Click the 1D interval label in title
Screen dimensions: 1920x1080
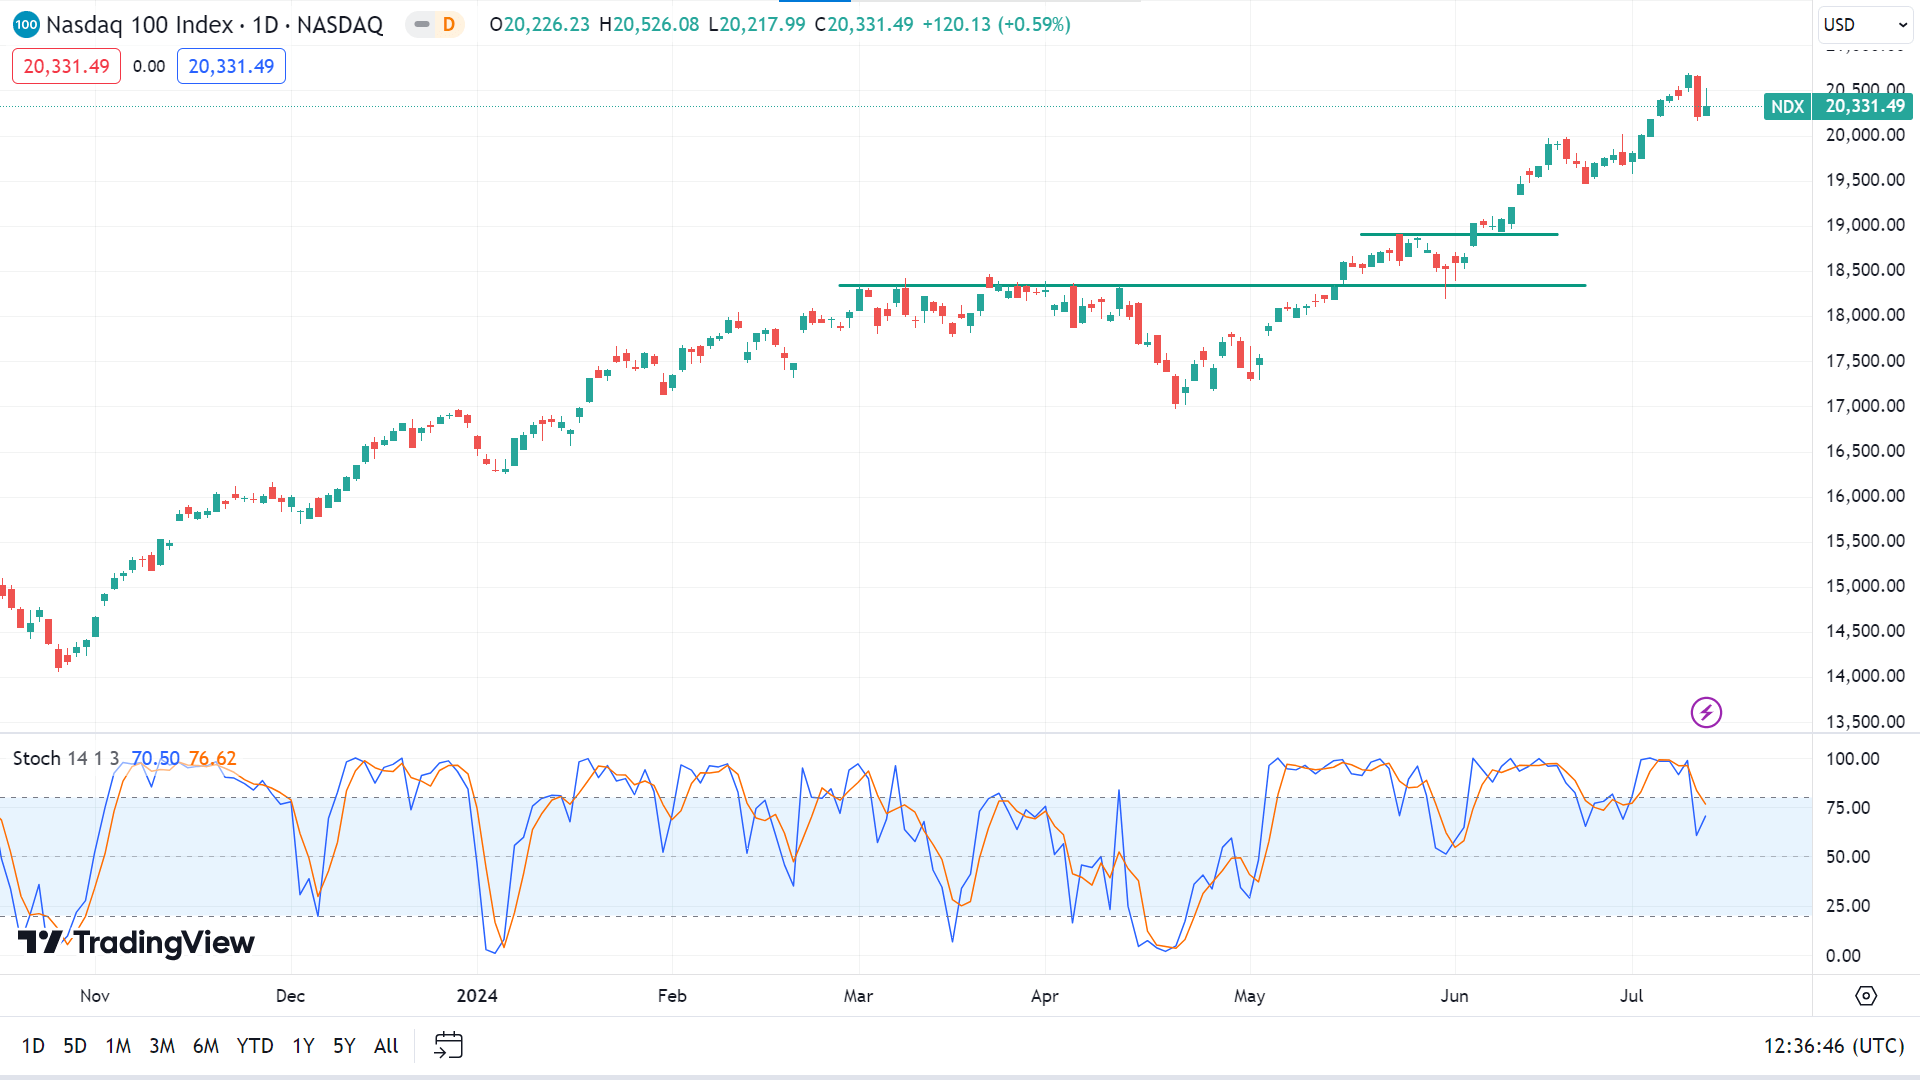point(265,24)
